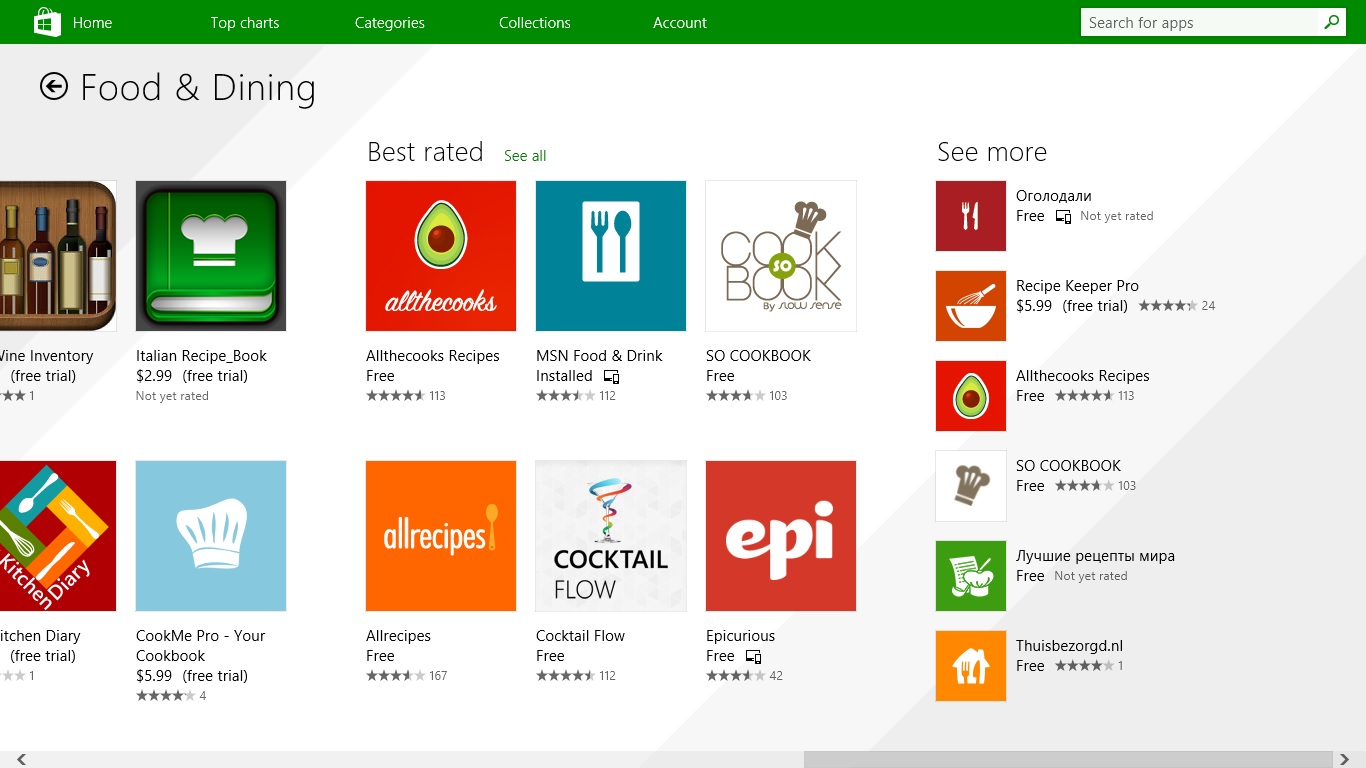Click the Best rated heading
The height and width of the screenshot is (768, 1366).
click(425, 152)
